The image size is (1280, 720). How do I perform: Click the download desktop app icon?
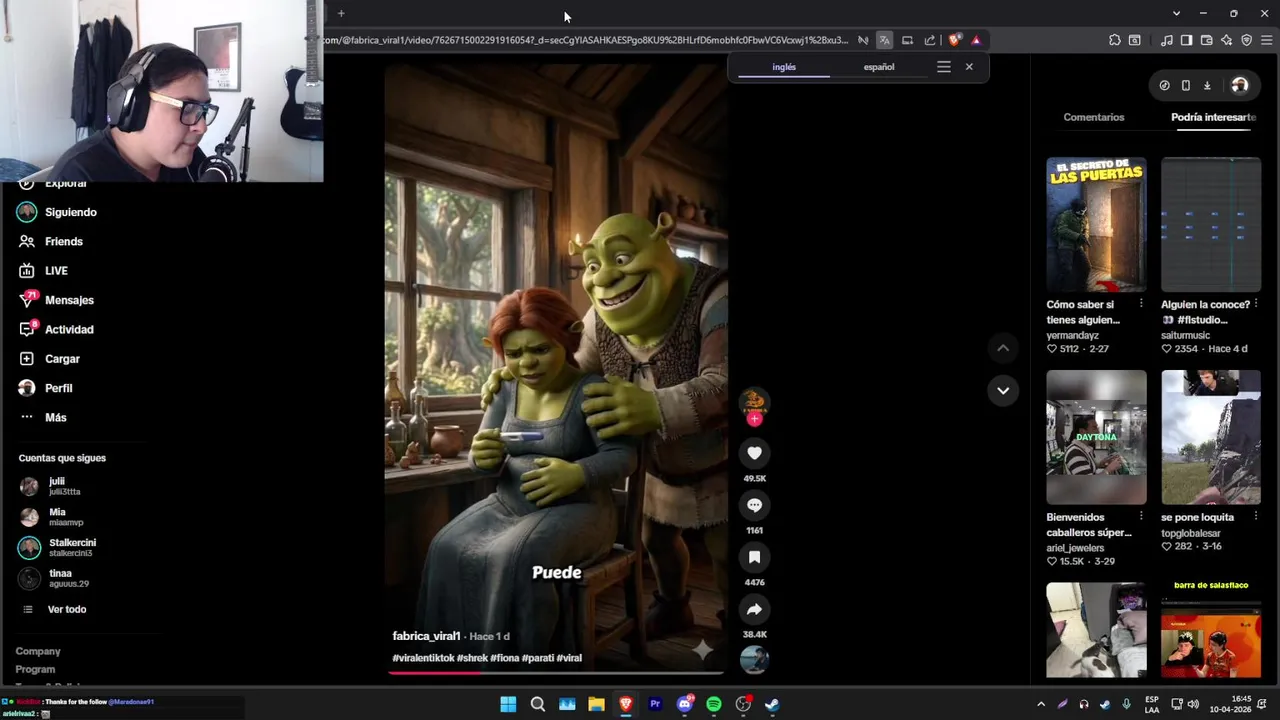pyautogui.click(x=1207, y=85)
